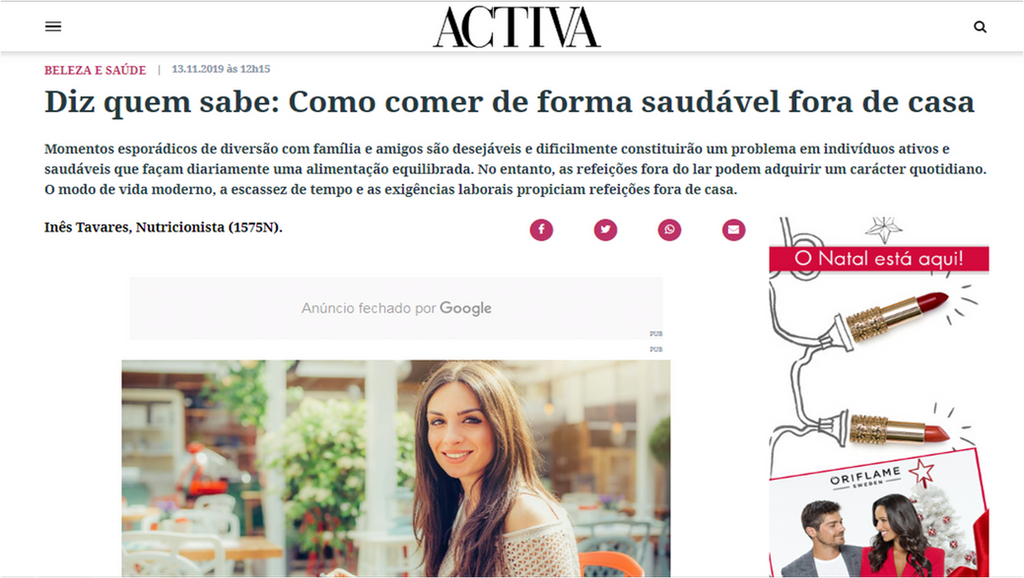
Task: Click the search magnifier icon
Action: 980,27
